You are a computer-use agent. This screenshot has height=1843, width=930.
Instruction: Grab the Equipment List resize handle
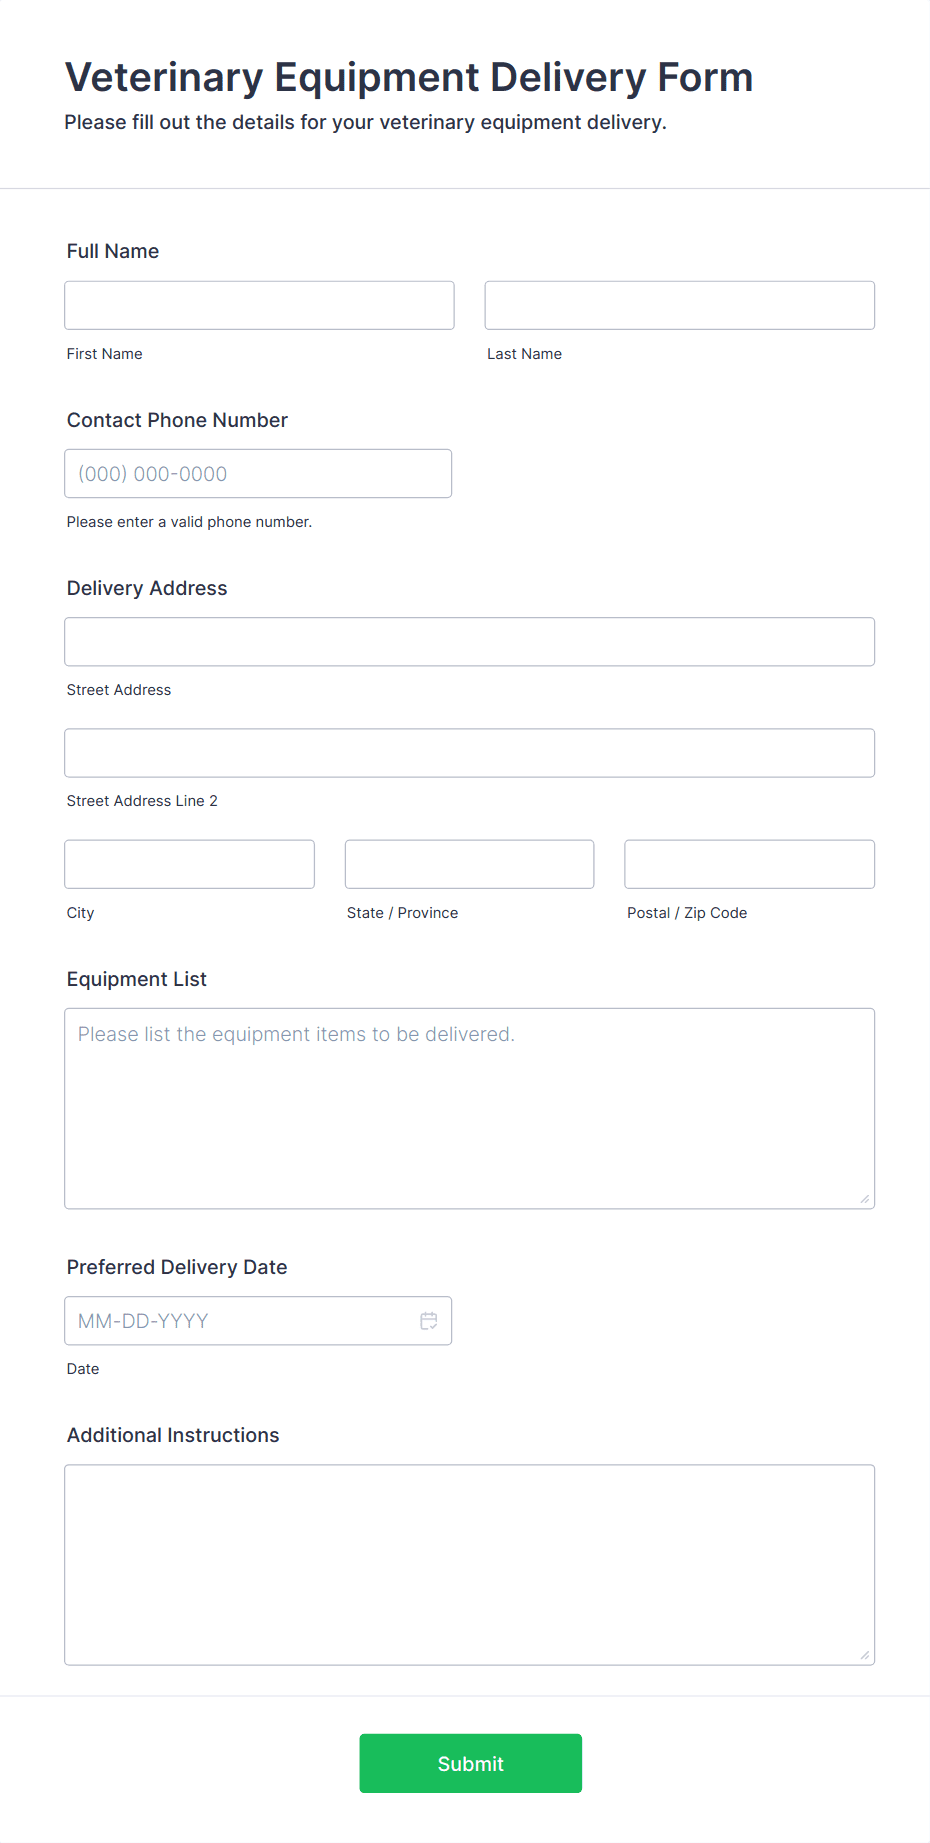[x=865, y=1199]
